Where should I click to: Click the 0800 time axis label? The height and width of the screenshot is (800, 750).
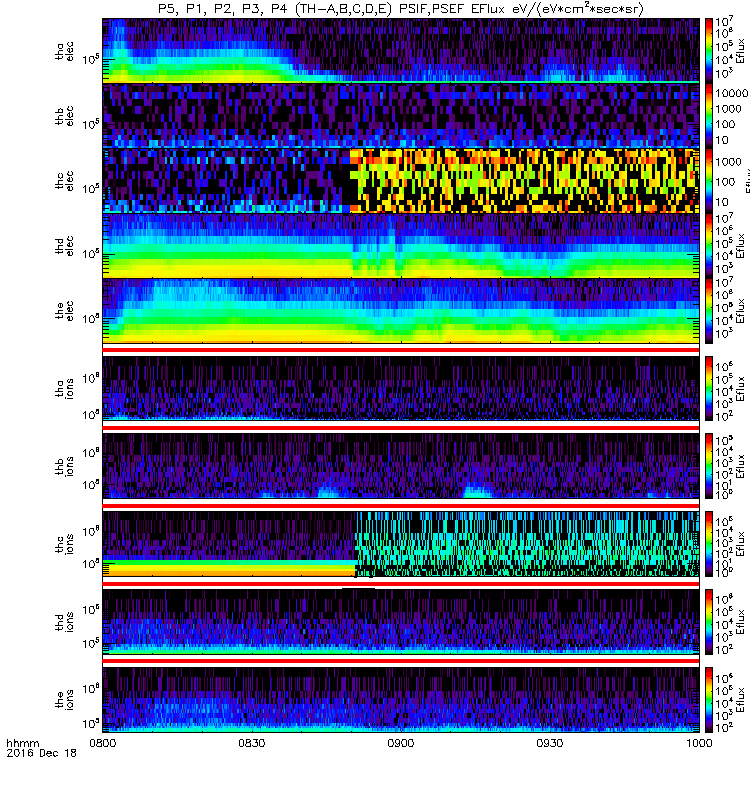(x=103, y=743)
